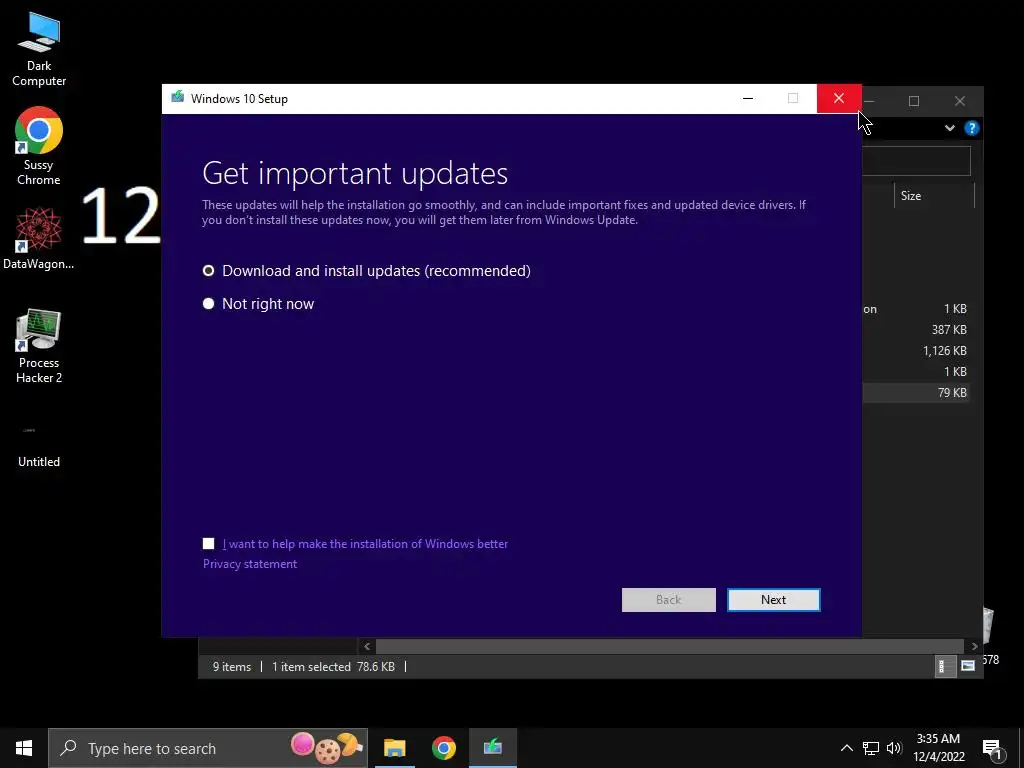Select the 387 KB file row
Screen dimensions: 1024x768
(x=916, y=330)
